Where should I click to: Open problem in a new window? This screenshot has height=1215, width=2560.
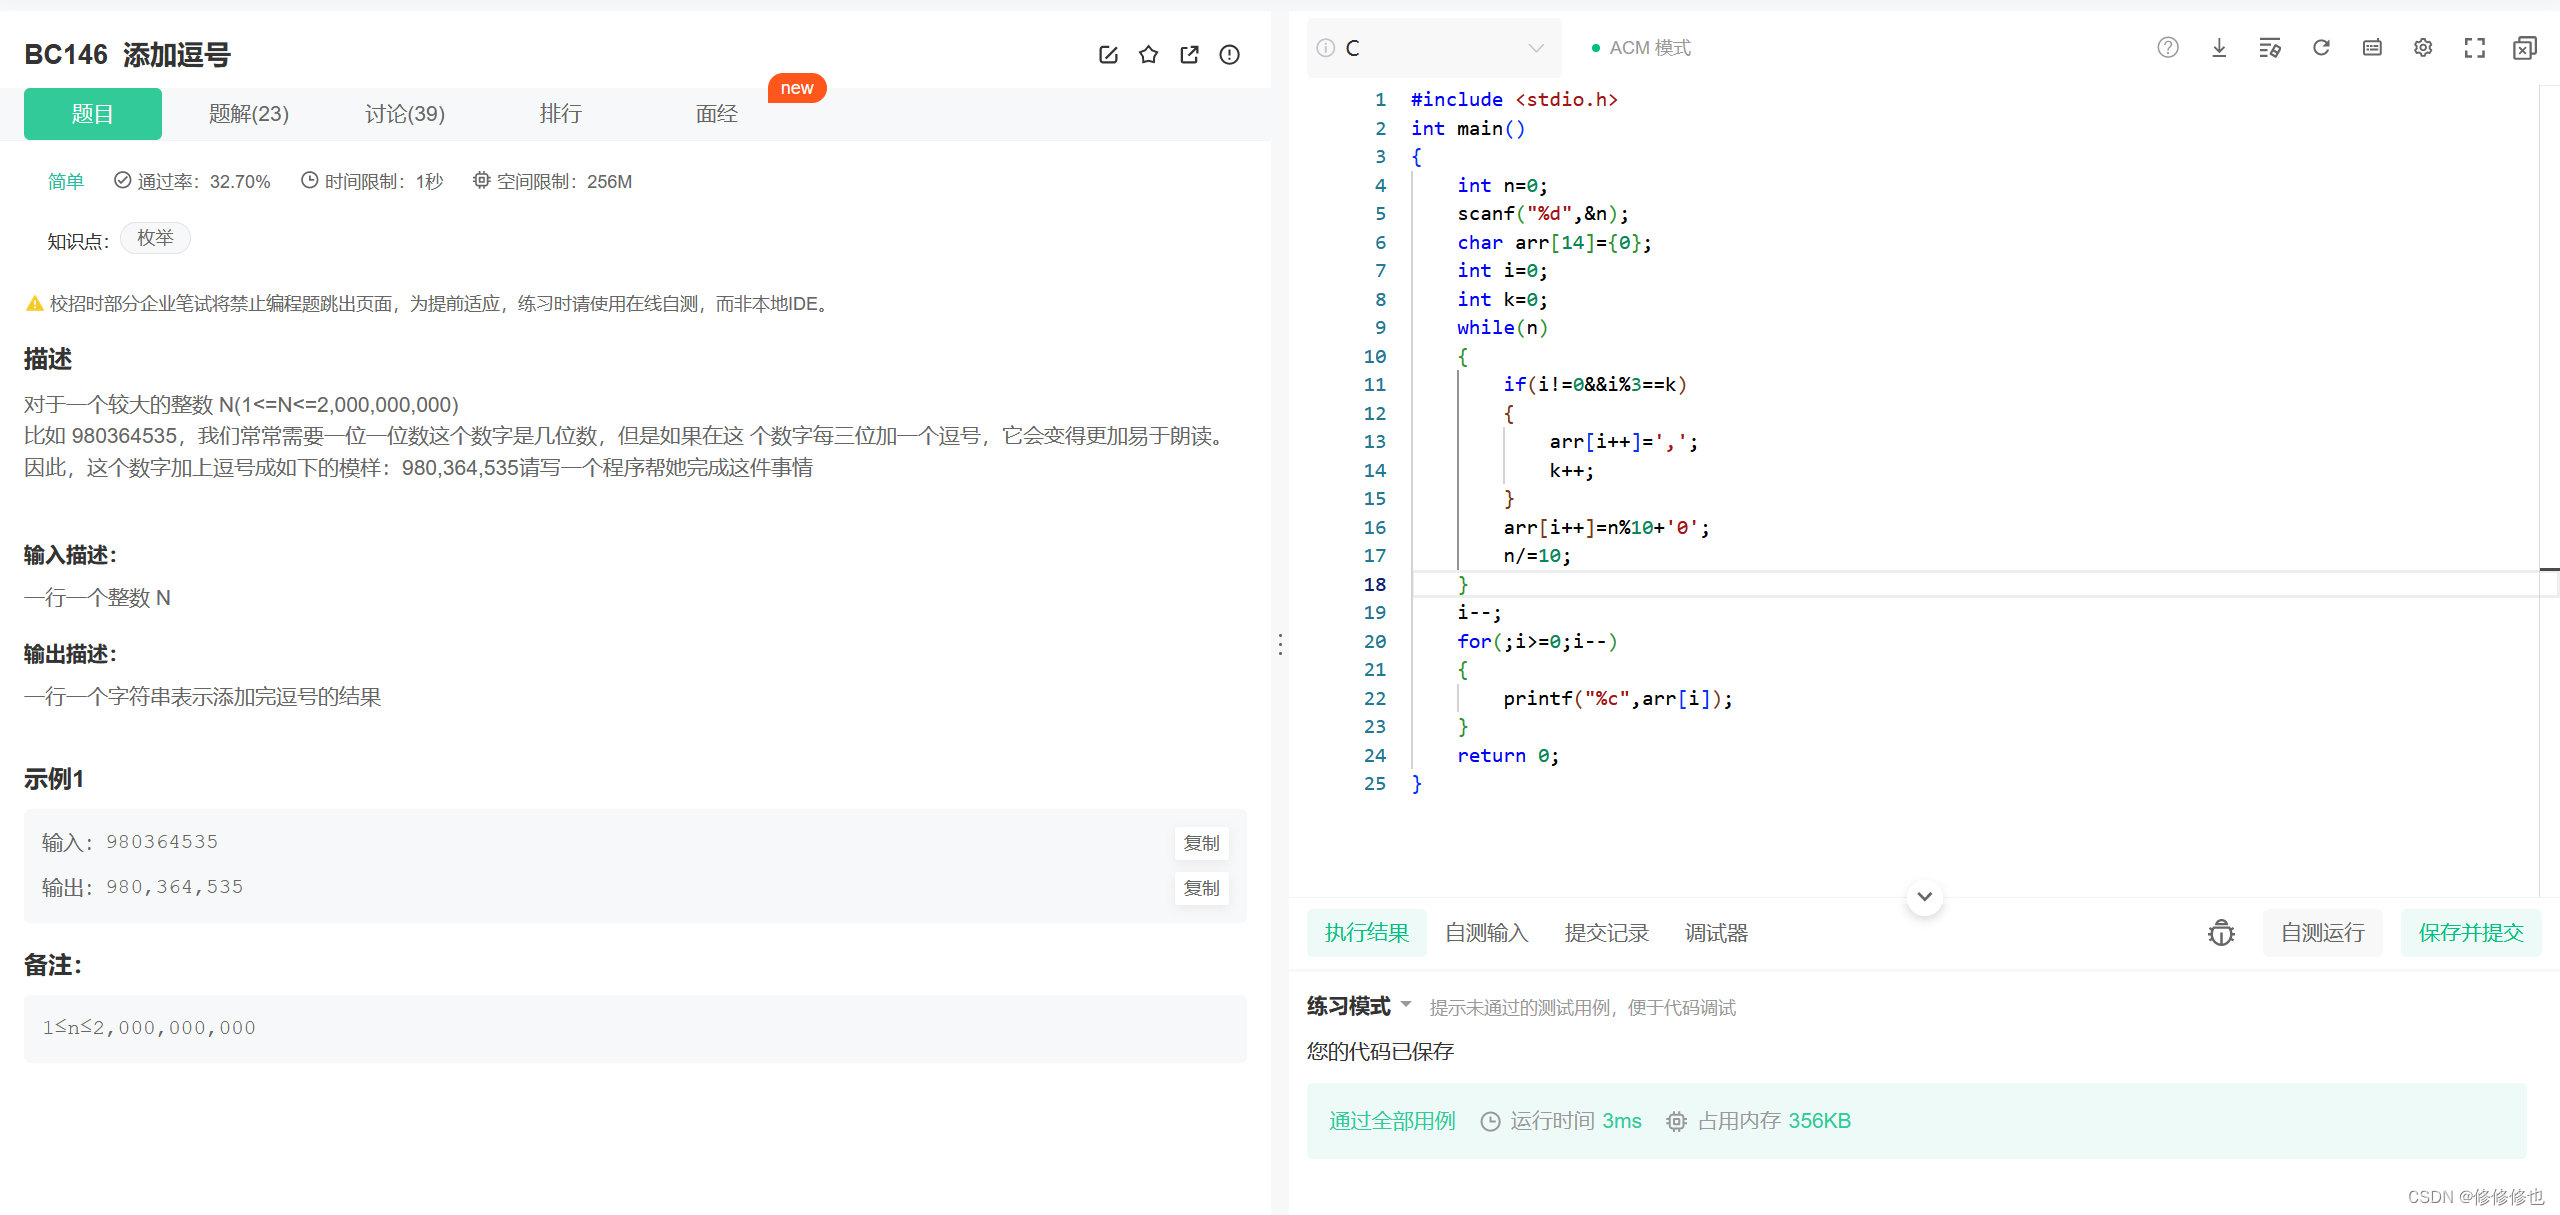point(1189,54)
